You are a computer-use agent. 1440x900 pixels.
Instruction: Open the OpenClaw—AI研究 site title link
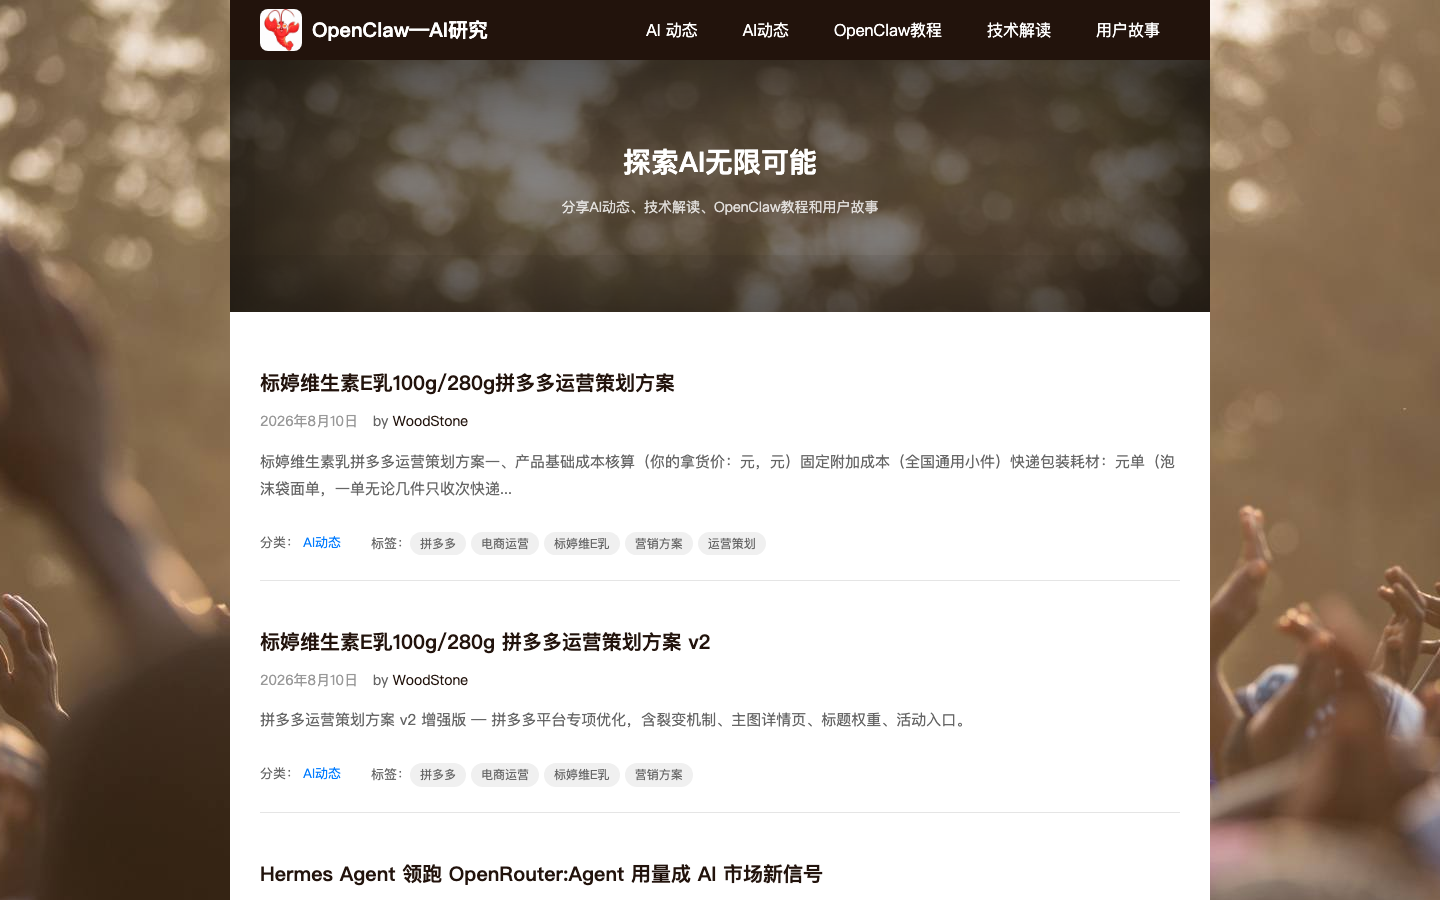[x=399, y=30]
